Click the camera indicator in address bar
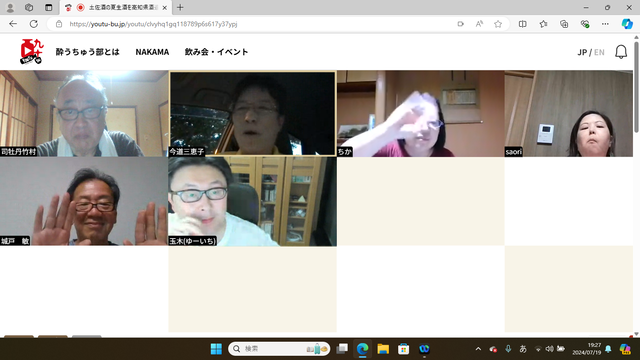Screen dimensions: 640x360 coord(460,24)
